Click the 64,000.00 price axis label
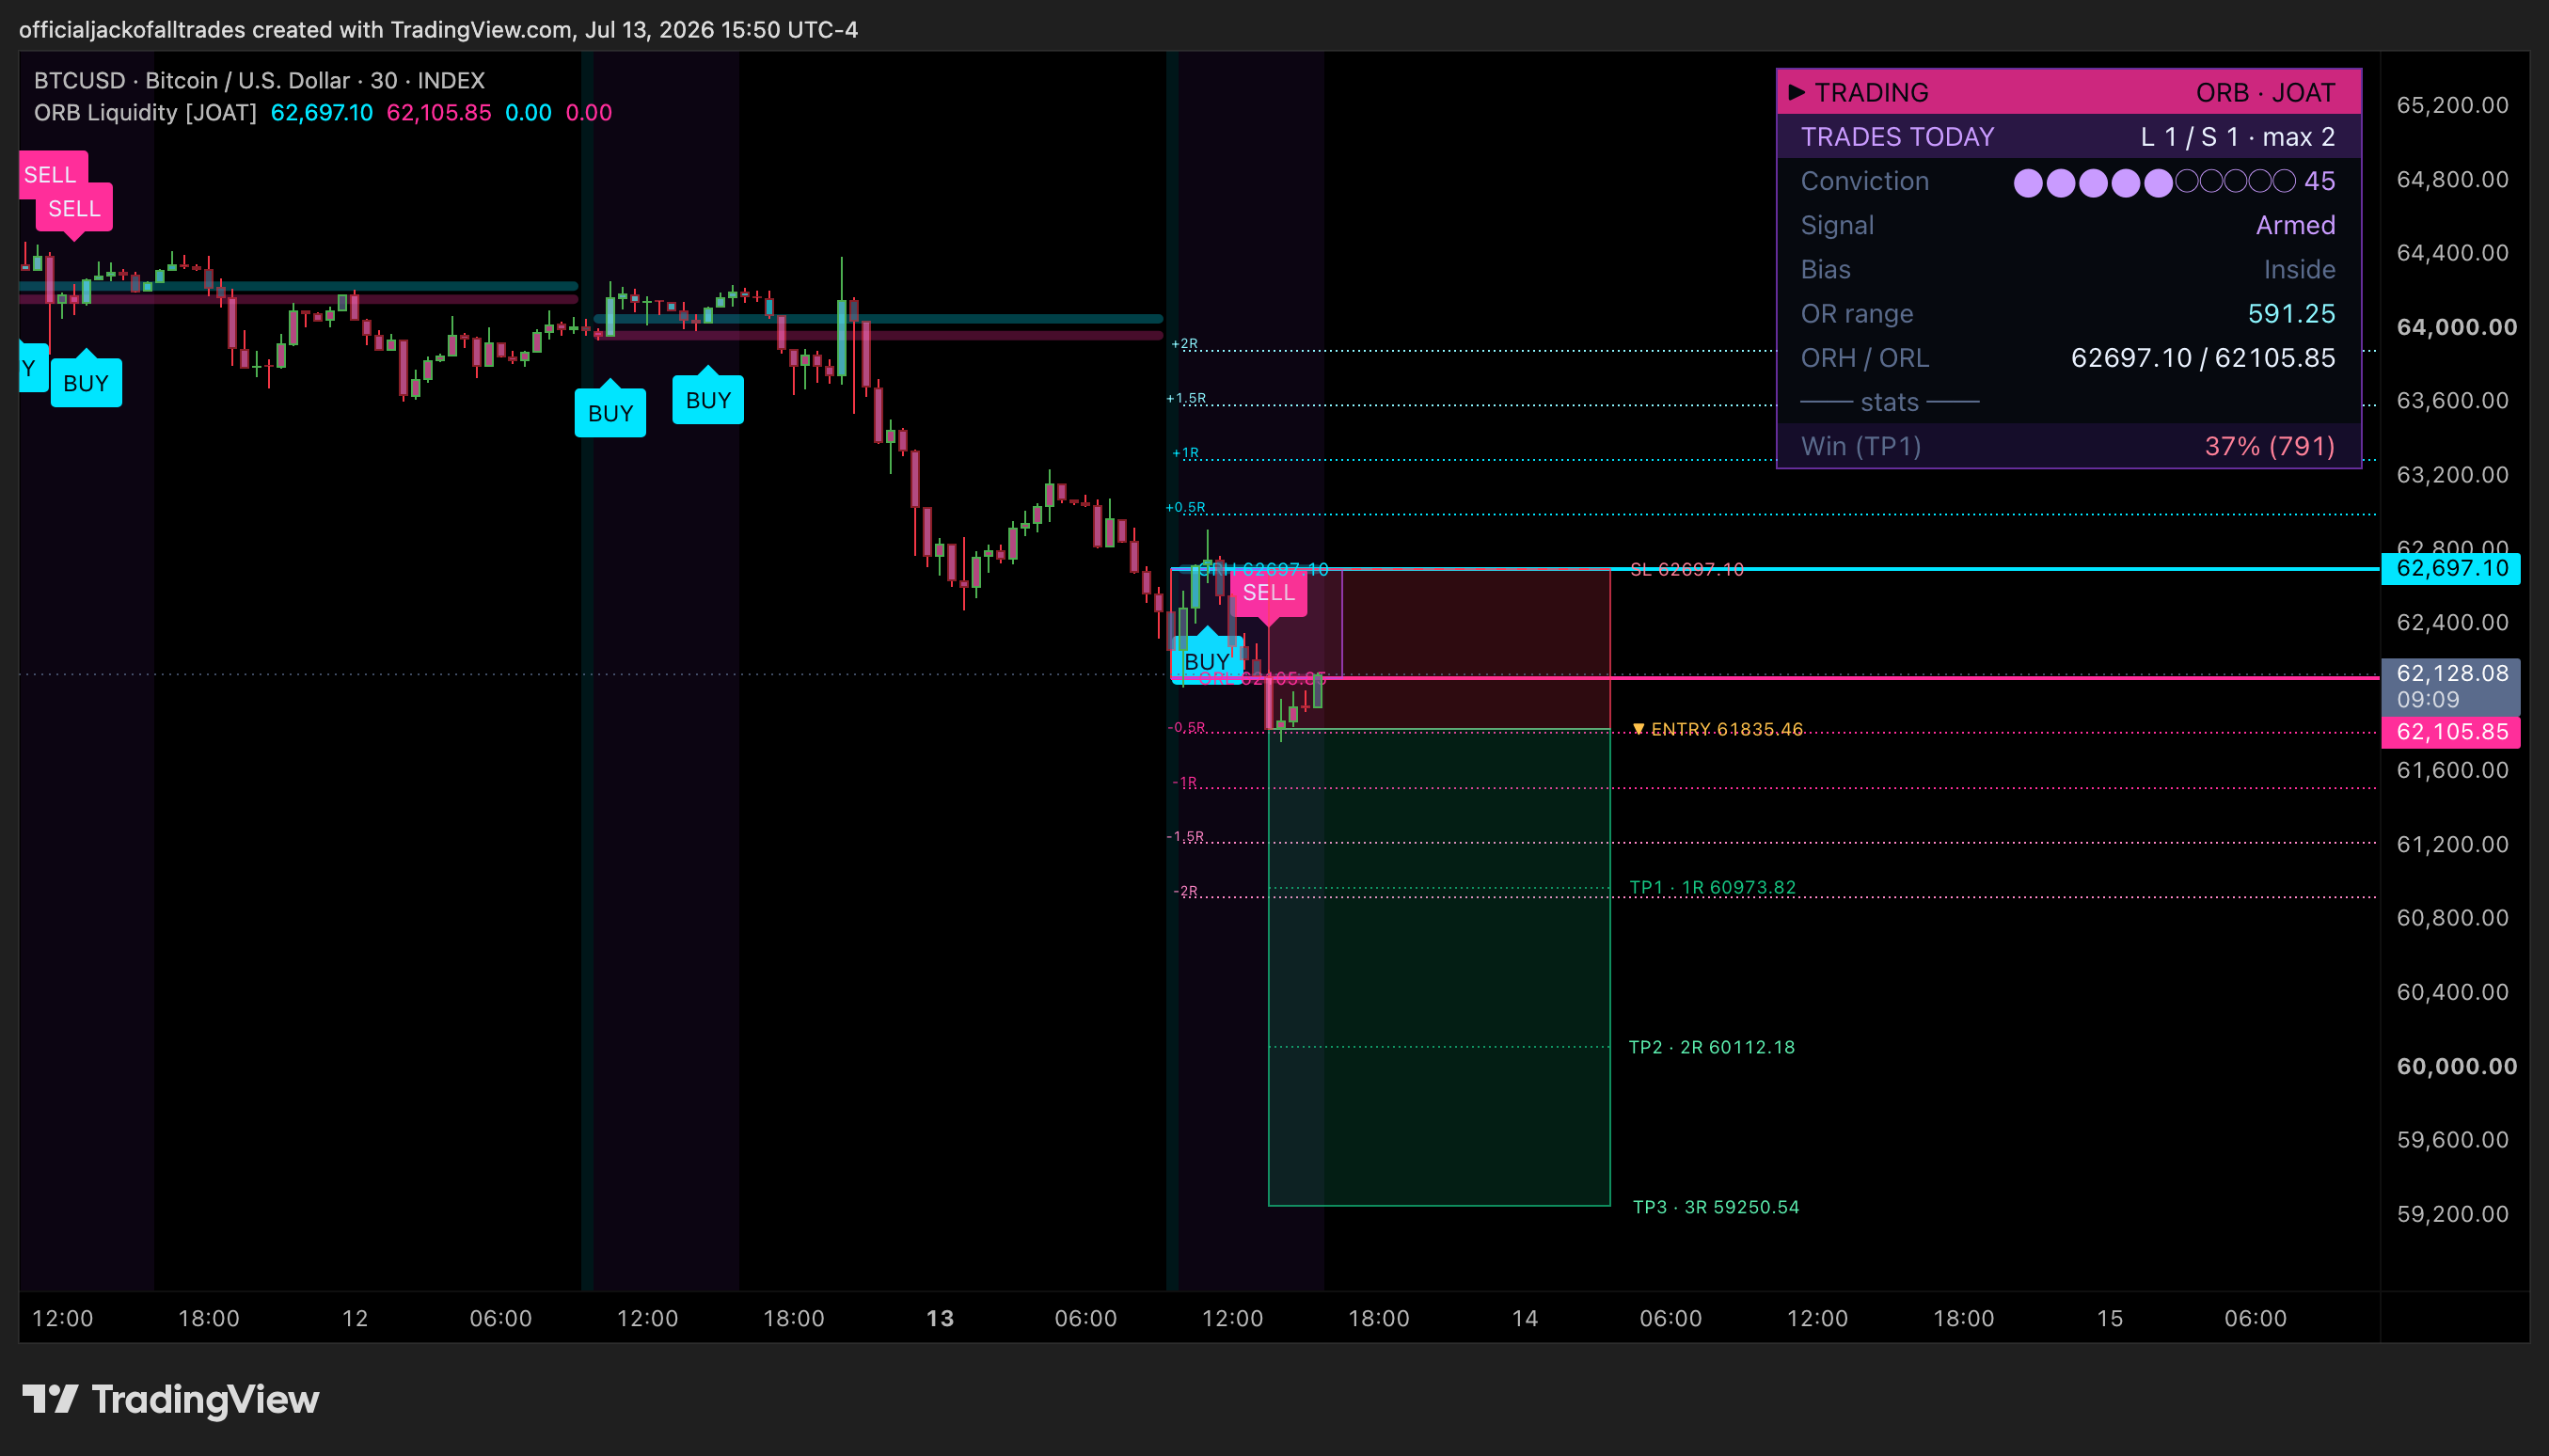 coord(2456,327)
